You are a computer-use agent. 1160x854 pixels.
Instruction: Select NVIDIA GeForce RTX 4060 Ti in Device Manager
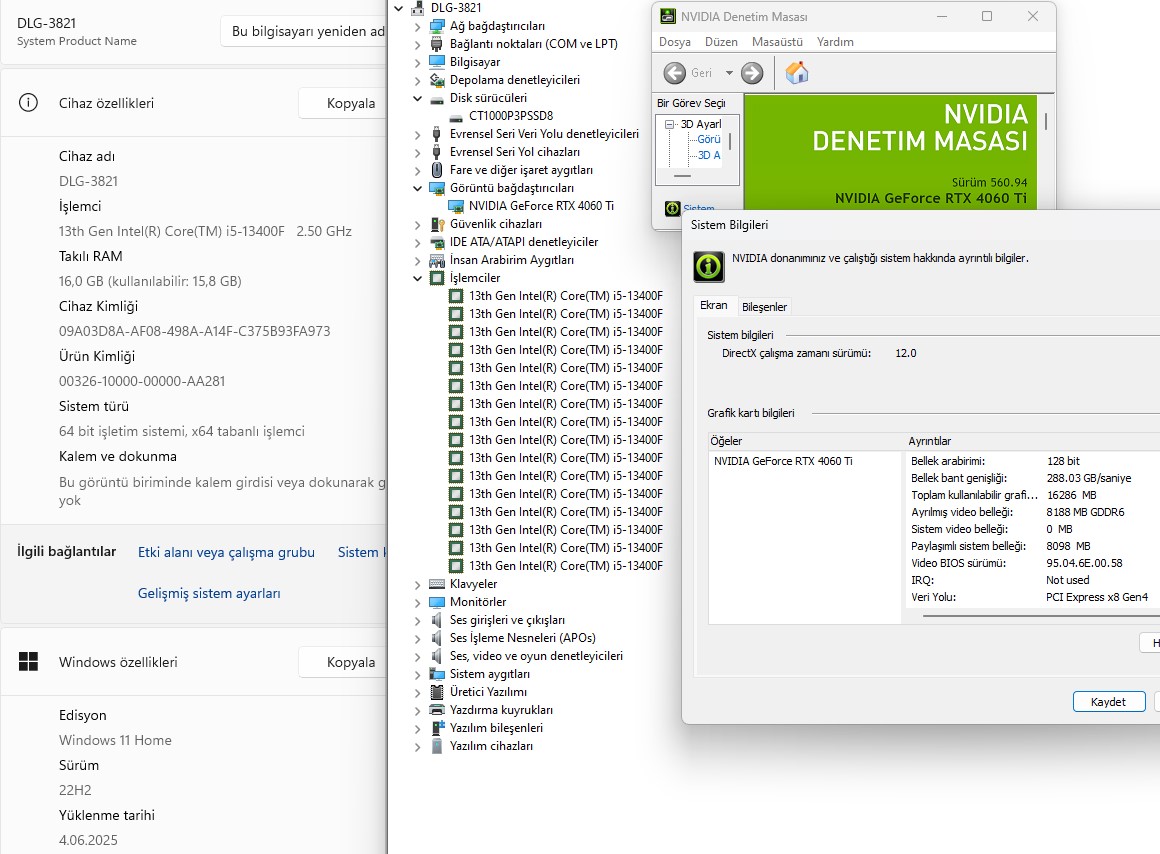(x=541, y=206)
